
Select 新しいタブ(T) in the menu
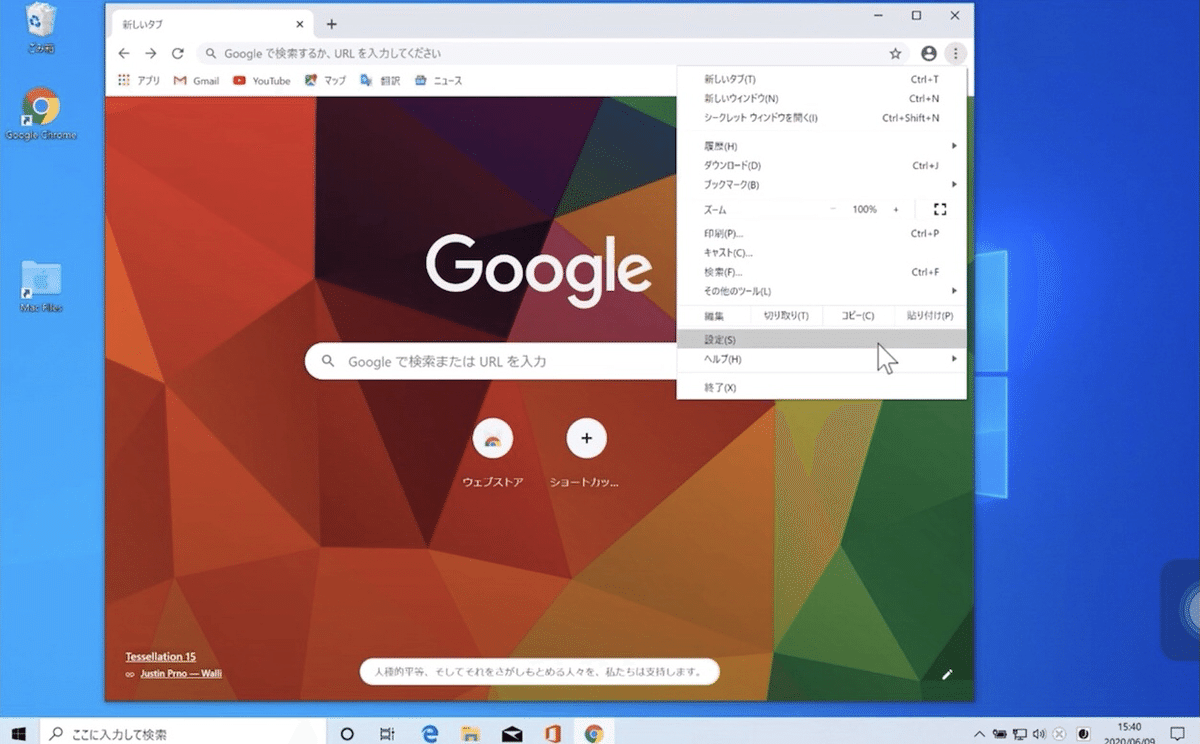pos(821,79)
